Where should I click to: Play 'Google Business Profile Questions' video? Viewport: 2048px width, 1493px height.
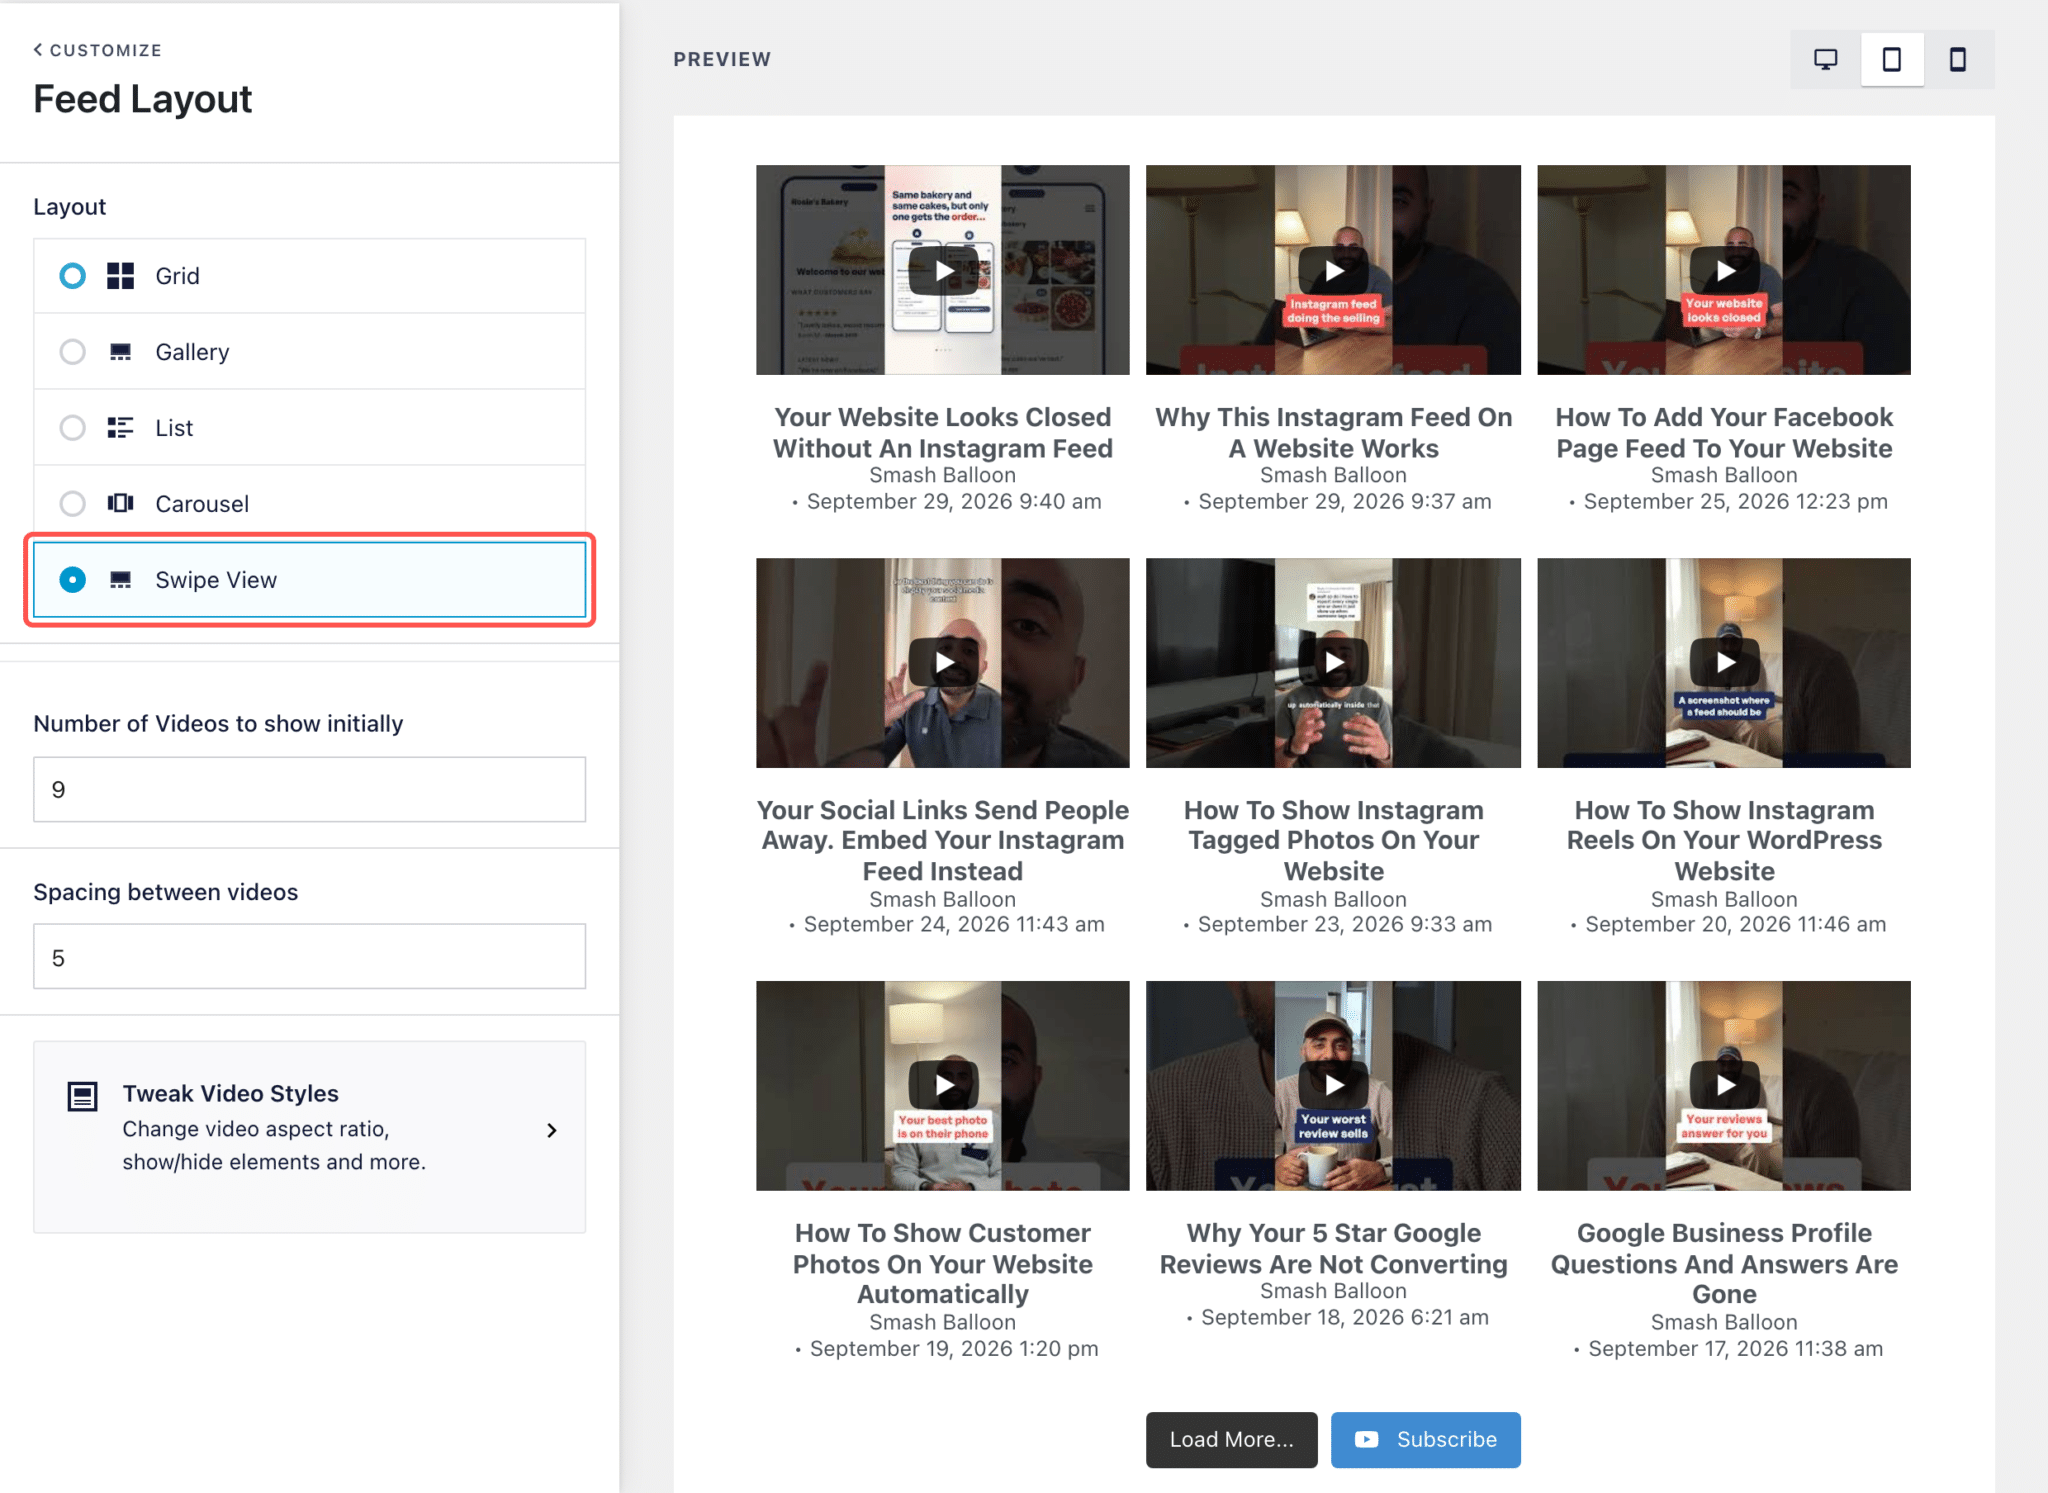click(1724, 1085)
